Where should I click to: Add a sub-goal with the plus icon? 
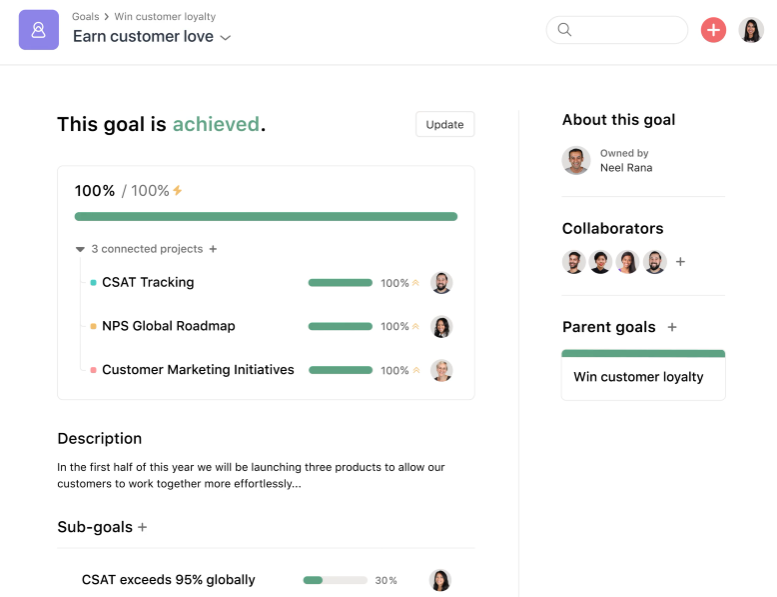pyautogui.click(x=142, y=527)
